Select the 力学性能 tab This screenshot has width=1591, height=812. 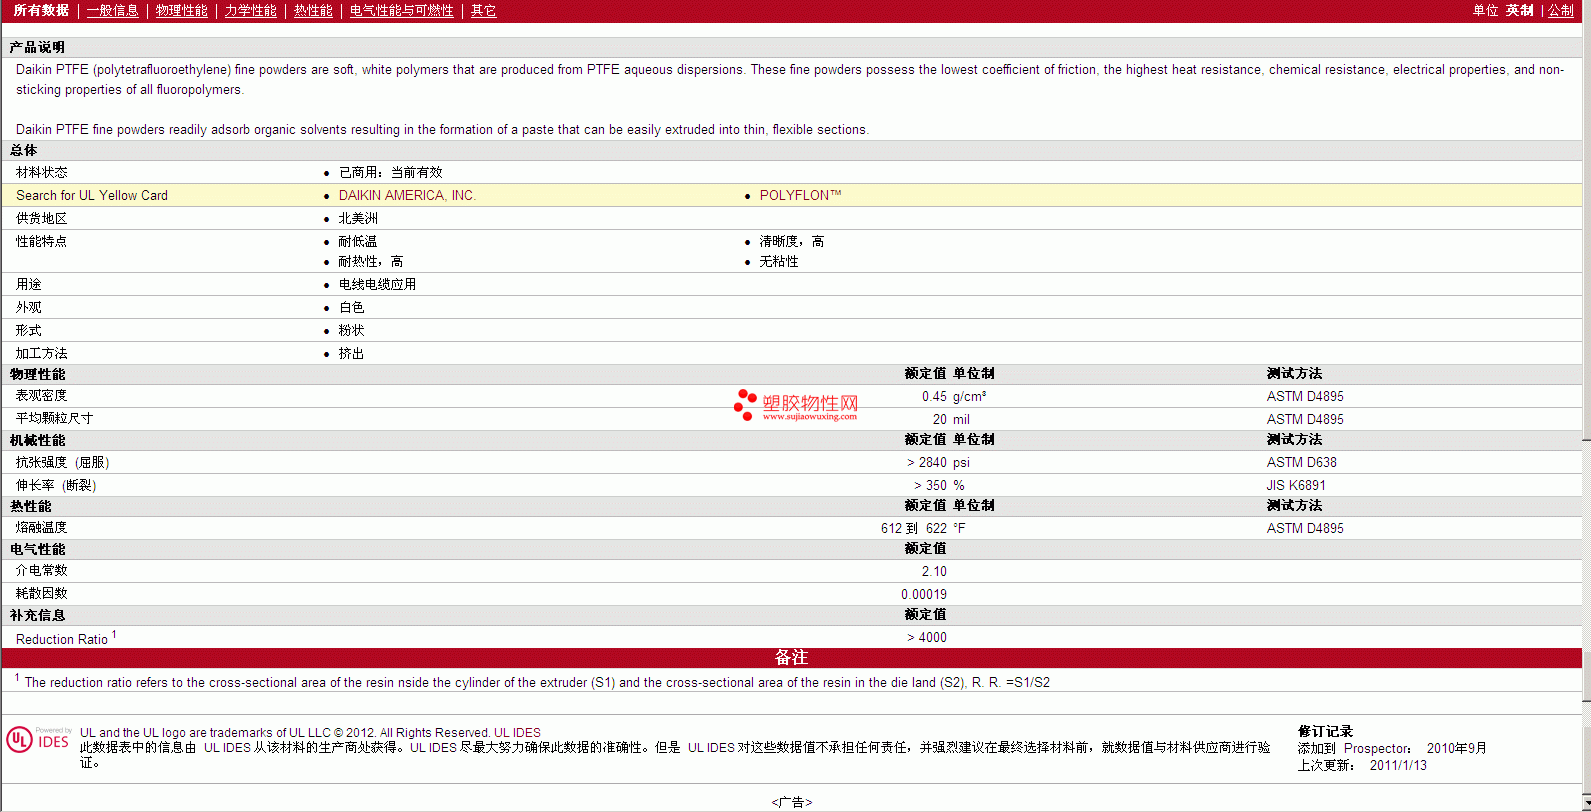pos(250,10)
